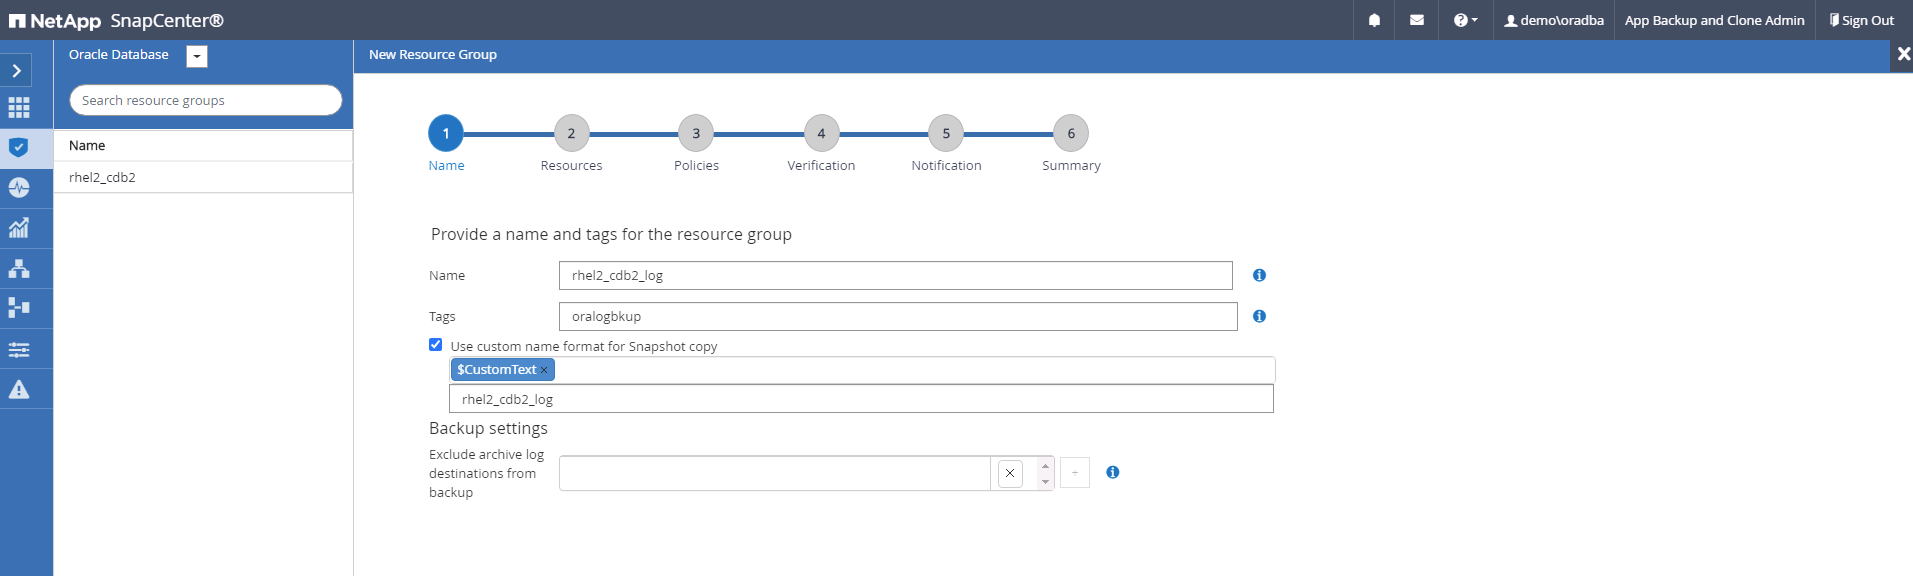Open the Monitor activity icon in sidebar
Screen dimensions: 1913x576
[x=19, y=188]
